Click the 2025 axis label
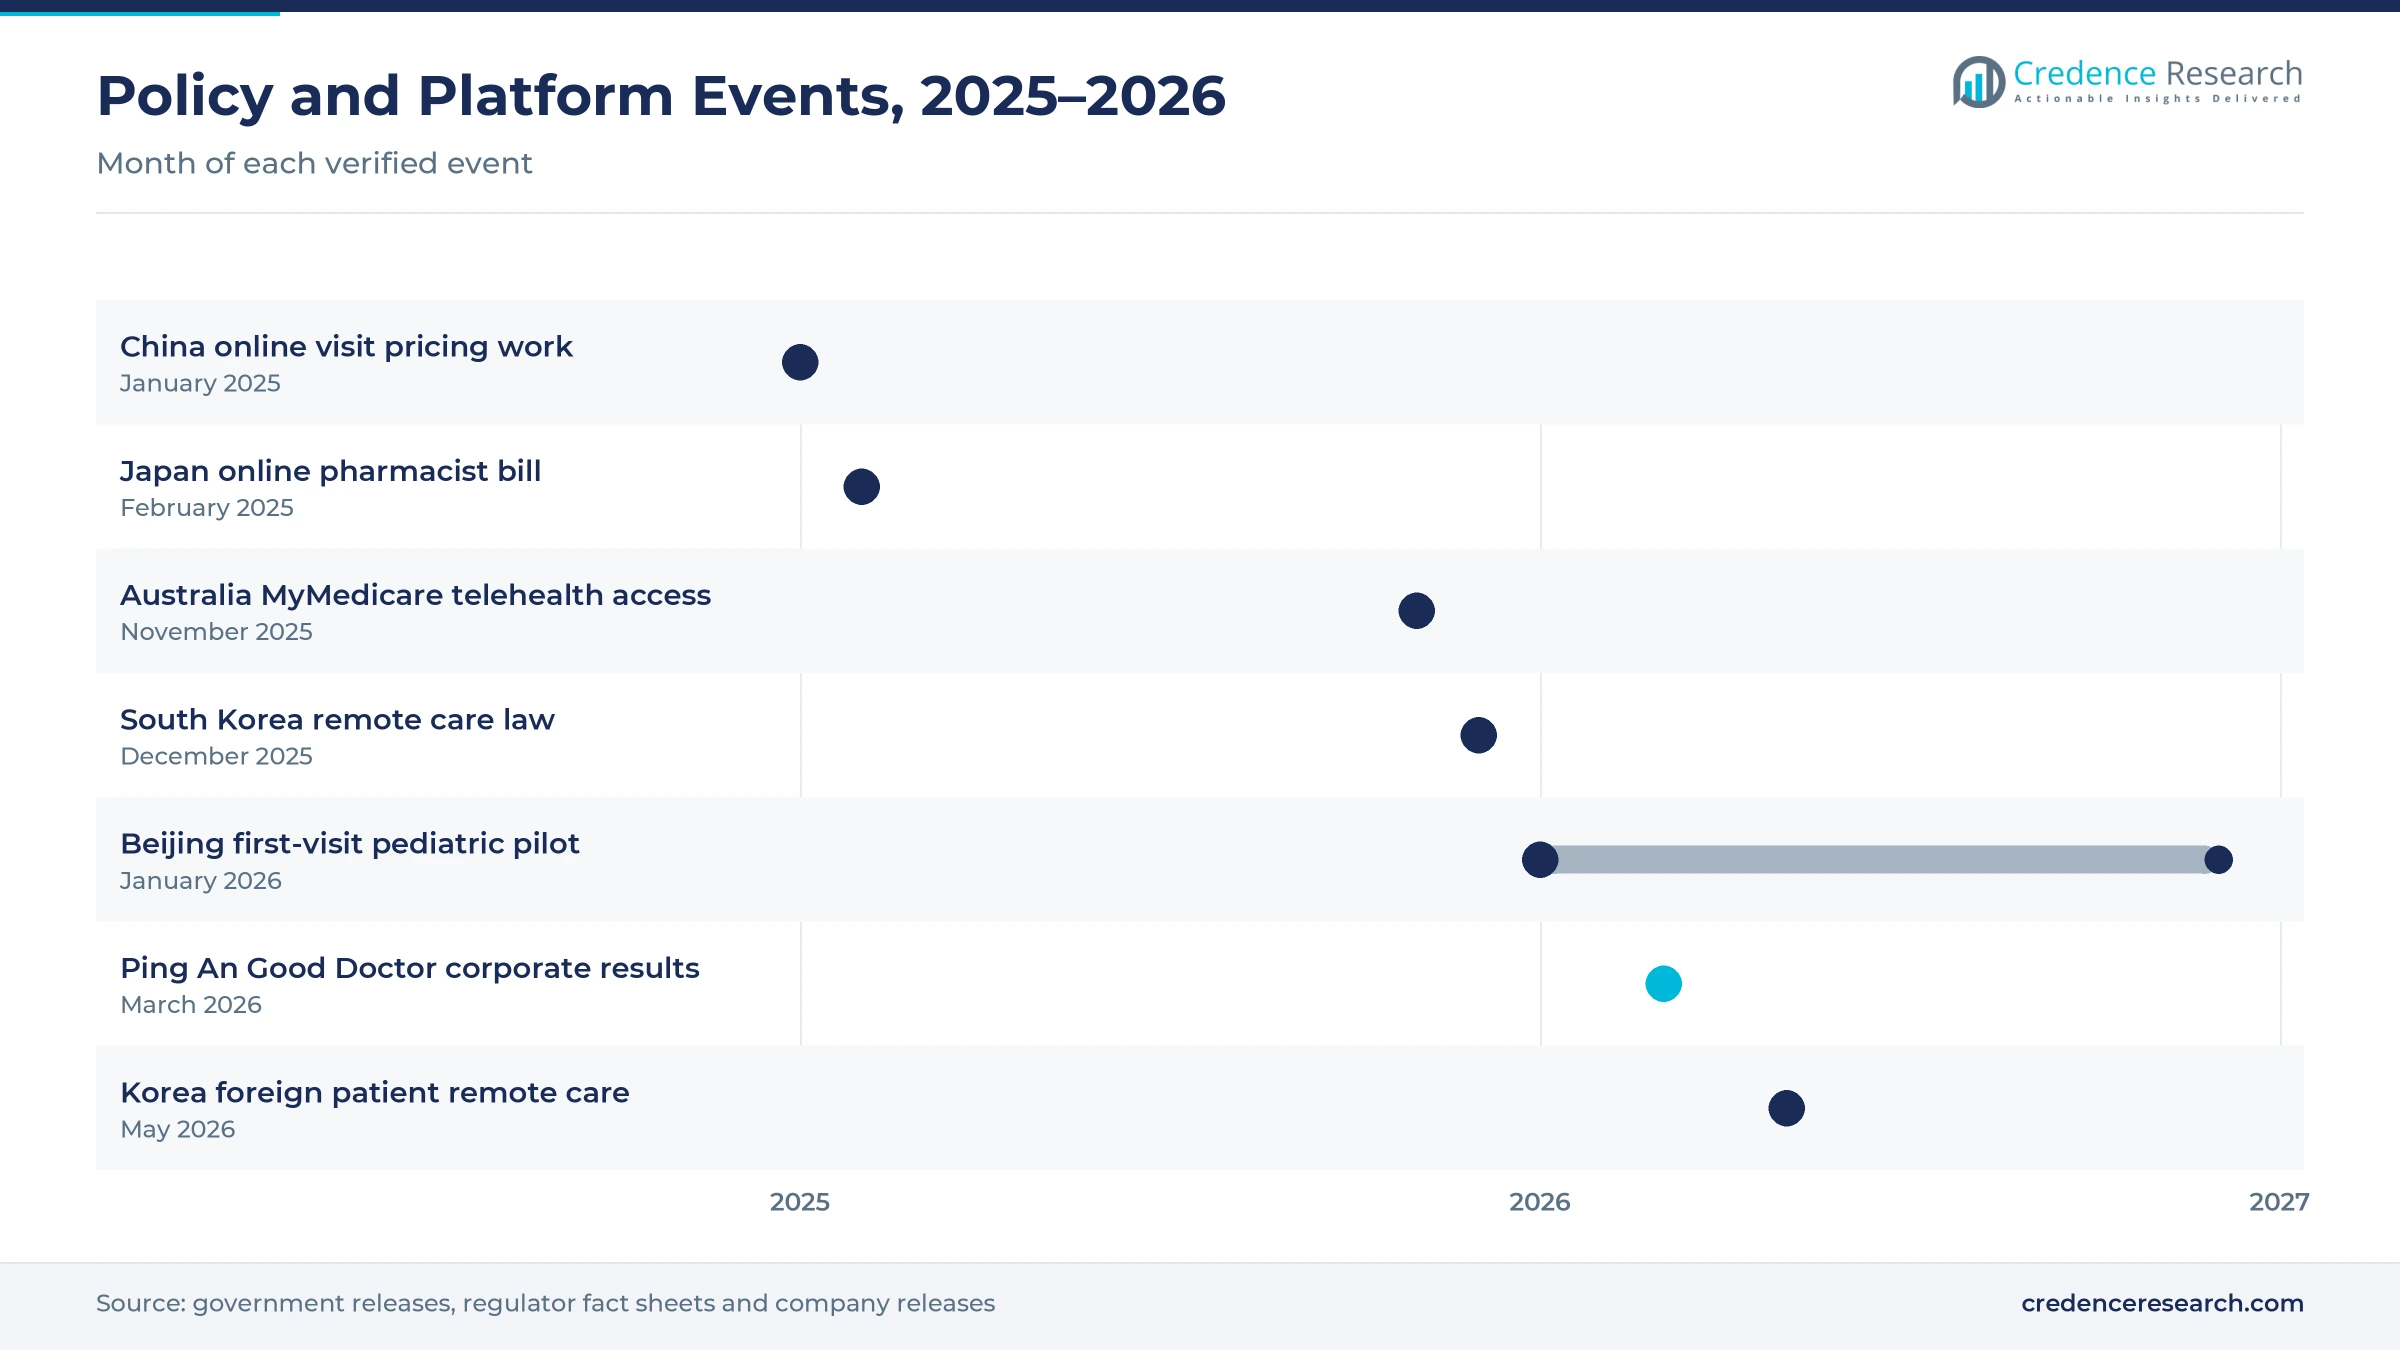 click(x=800, y=1202)
